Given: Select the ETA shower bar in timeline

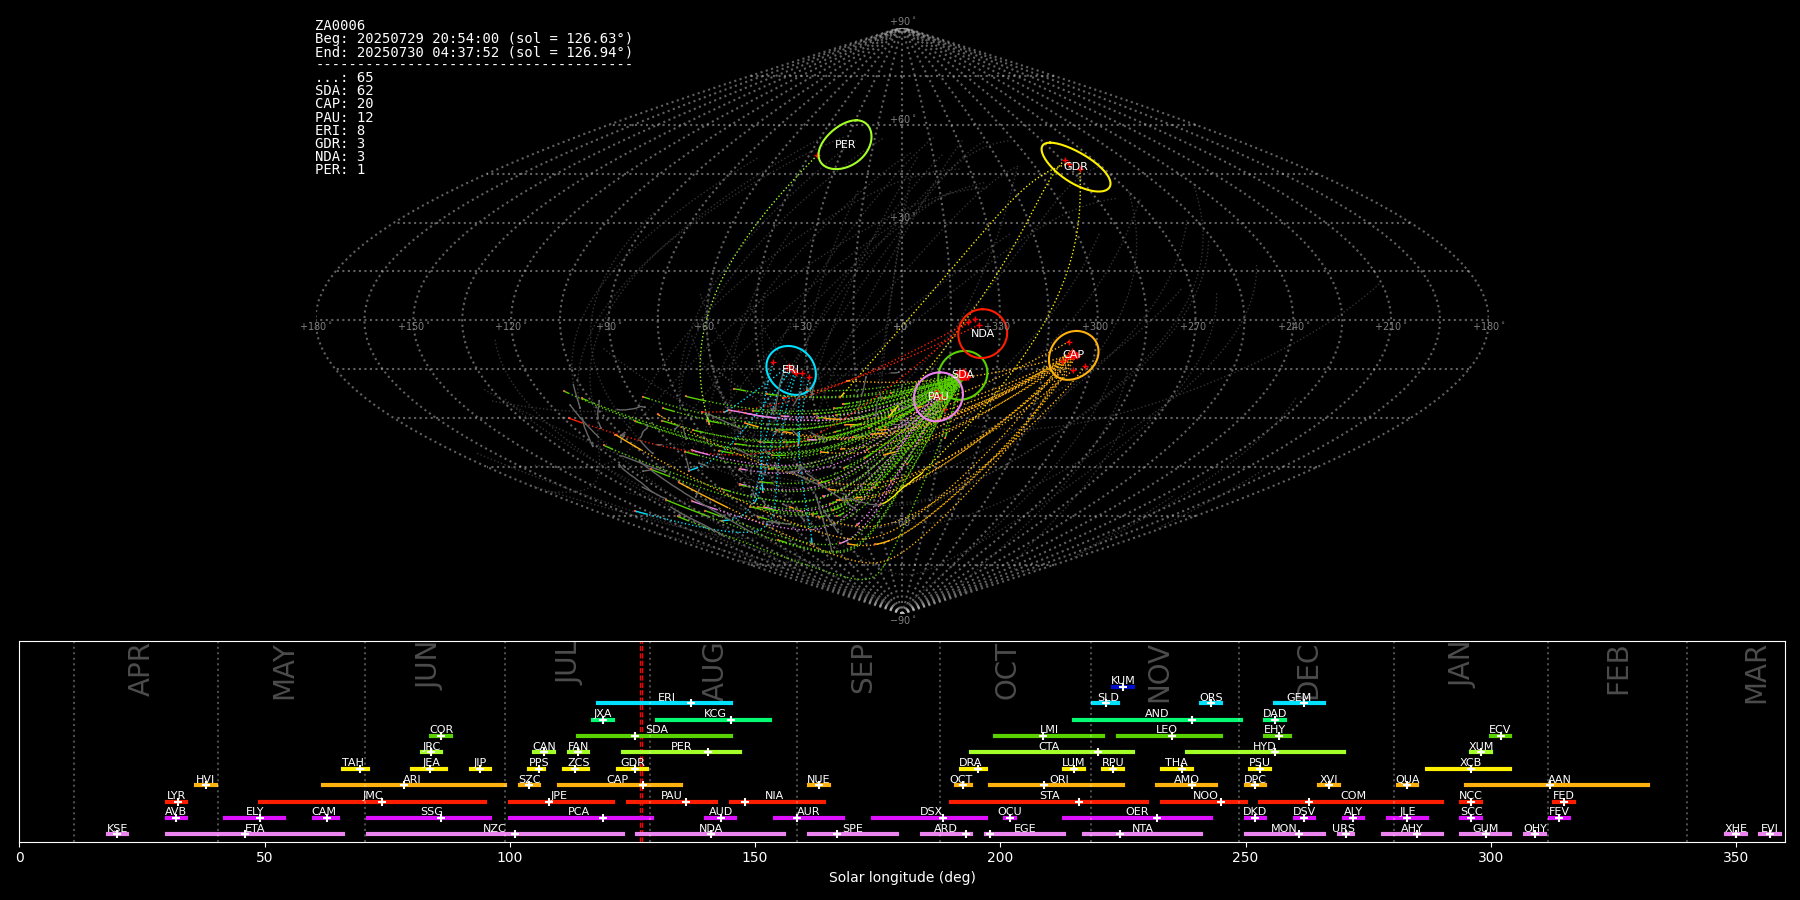Looking at the screenshot, I should (255, 834).
